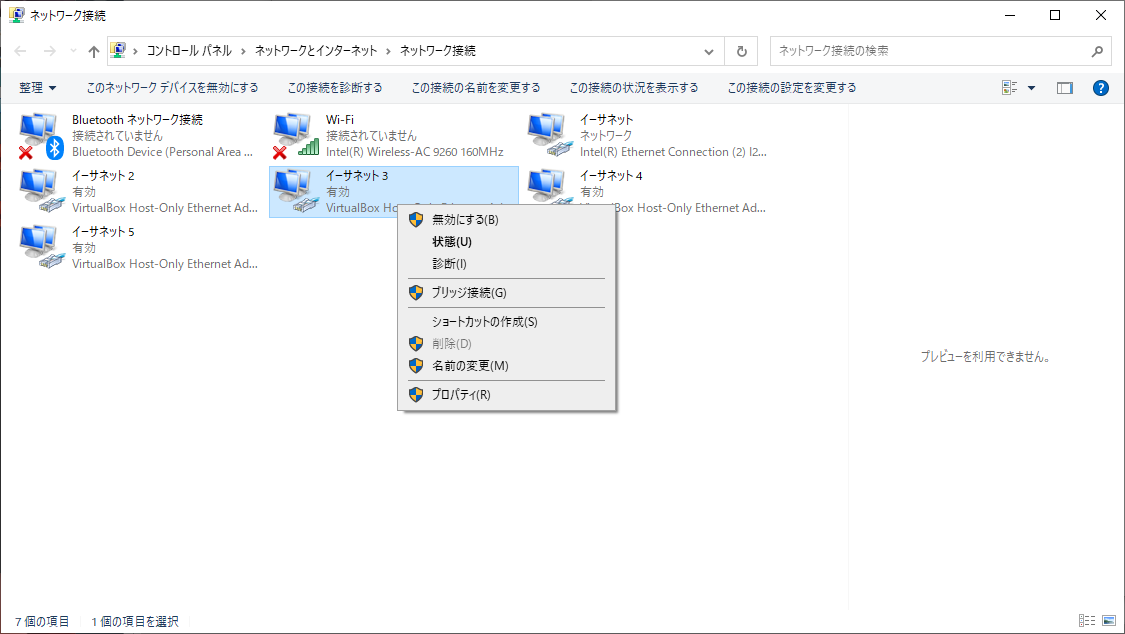This screenshot has width=1125, height=634.
Task: Open Help via the question mark icon
Action: coord(1100,87)
